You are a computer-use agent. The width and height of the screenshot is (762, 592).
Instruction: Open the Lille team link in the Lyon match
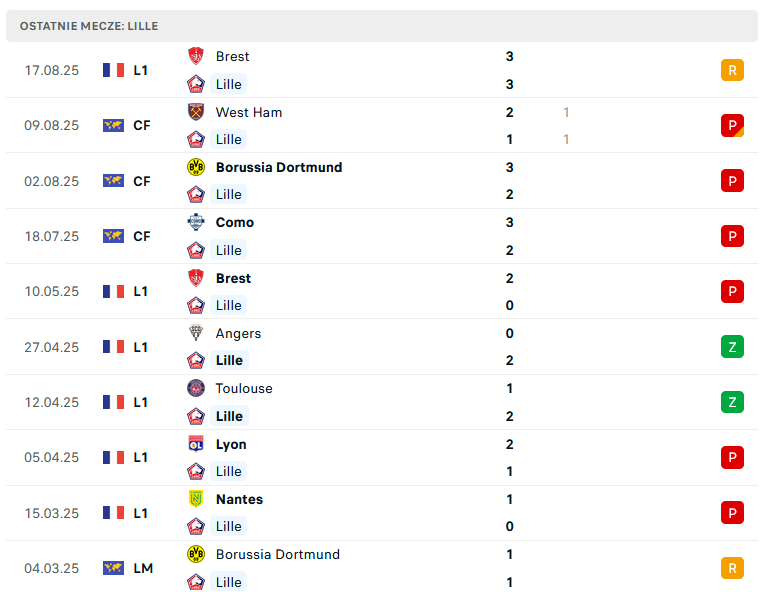228,471
